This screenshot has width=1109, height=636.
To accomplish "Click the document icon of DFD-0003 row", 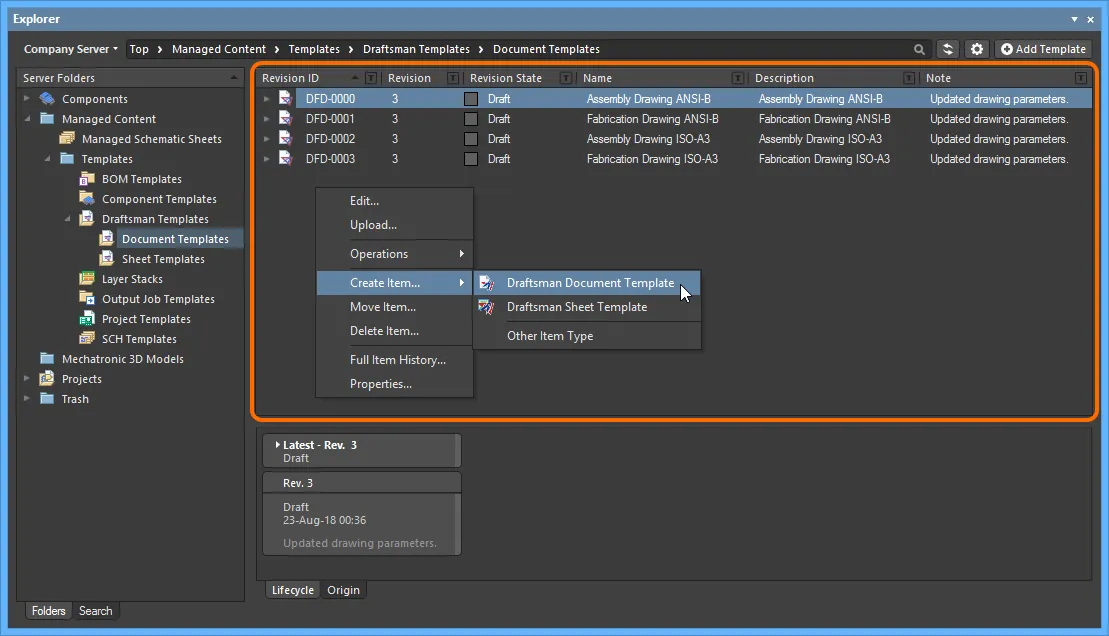I will point(285,158).
